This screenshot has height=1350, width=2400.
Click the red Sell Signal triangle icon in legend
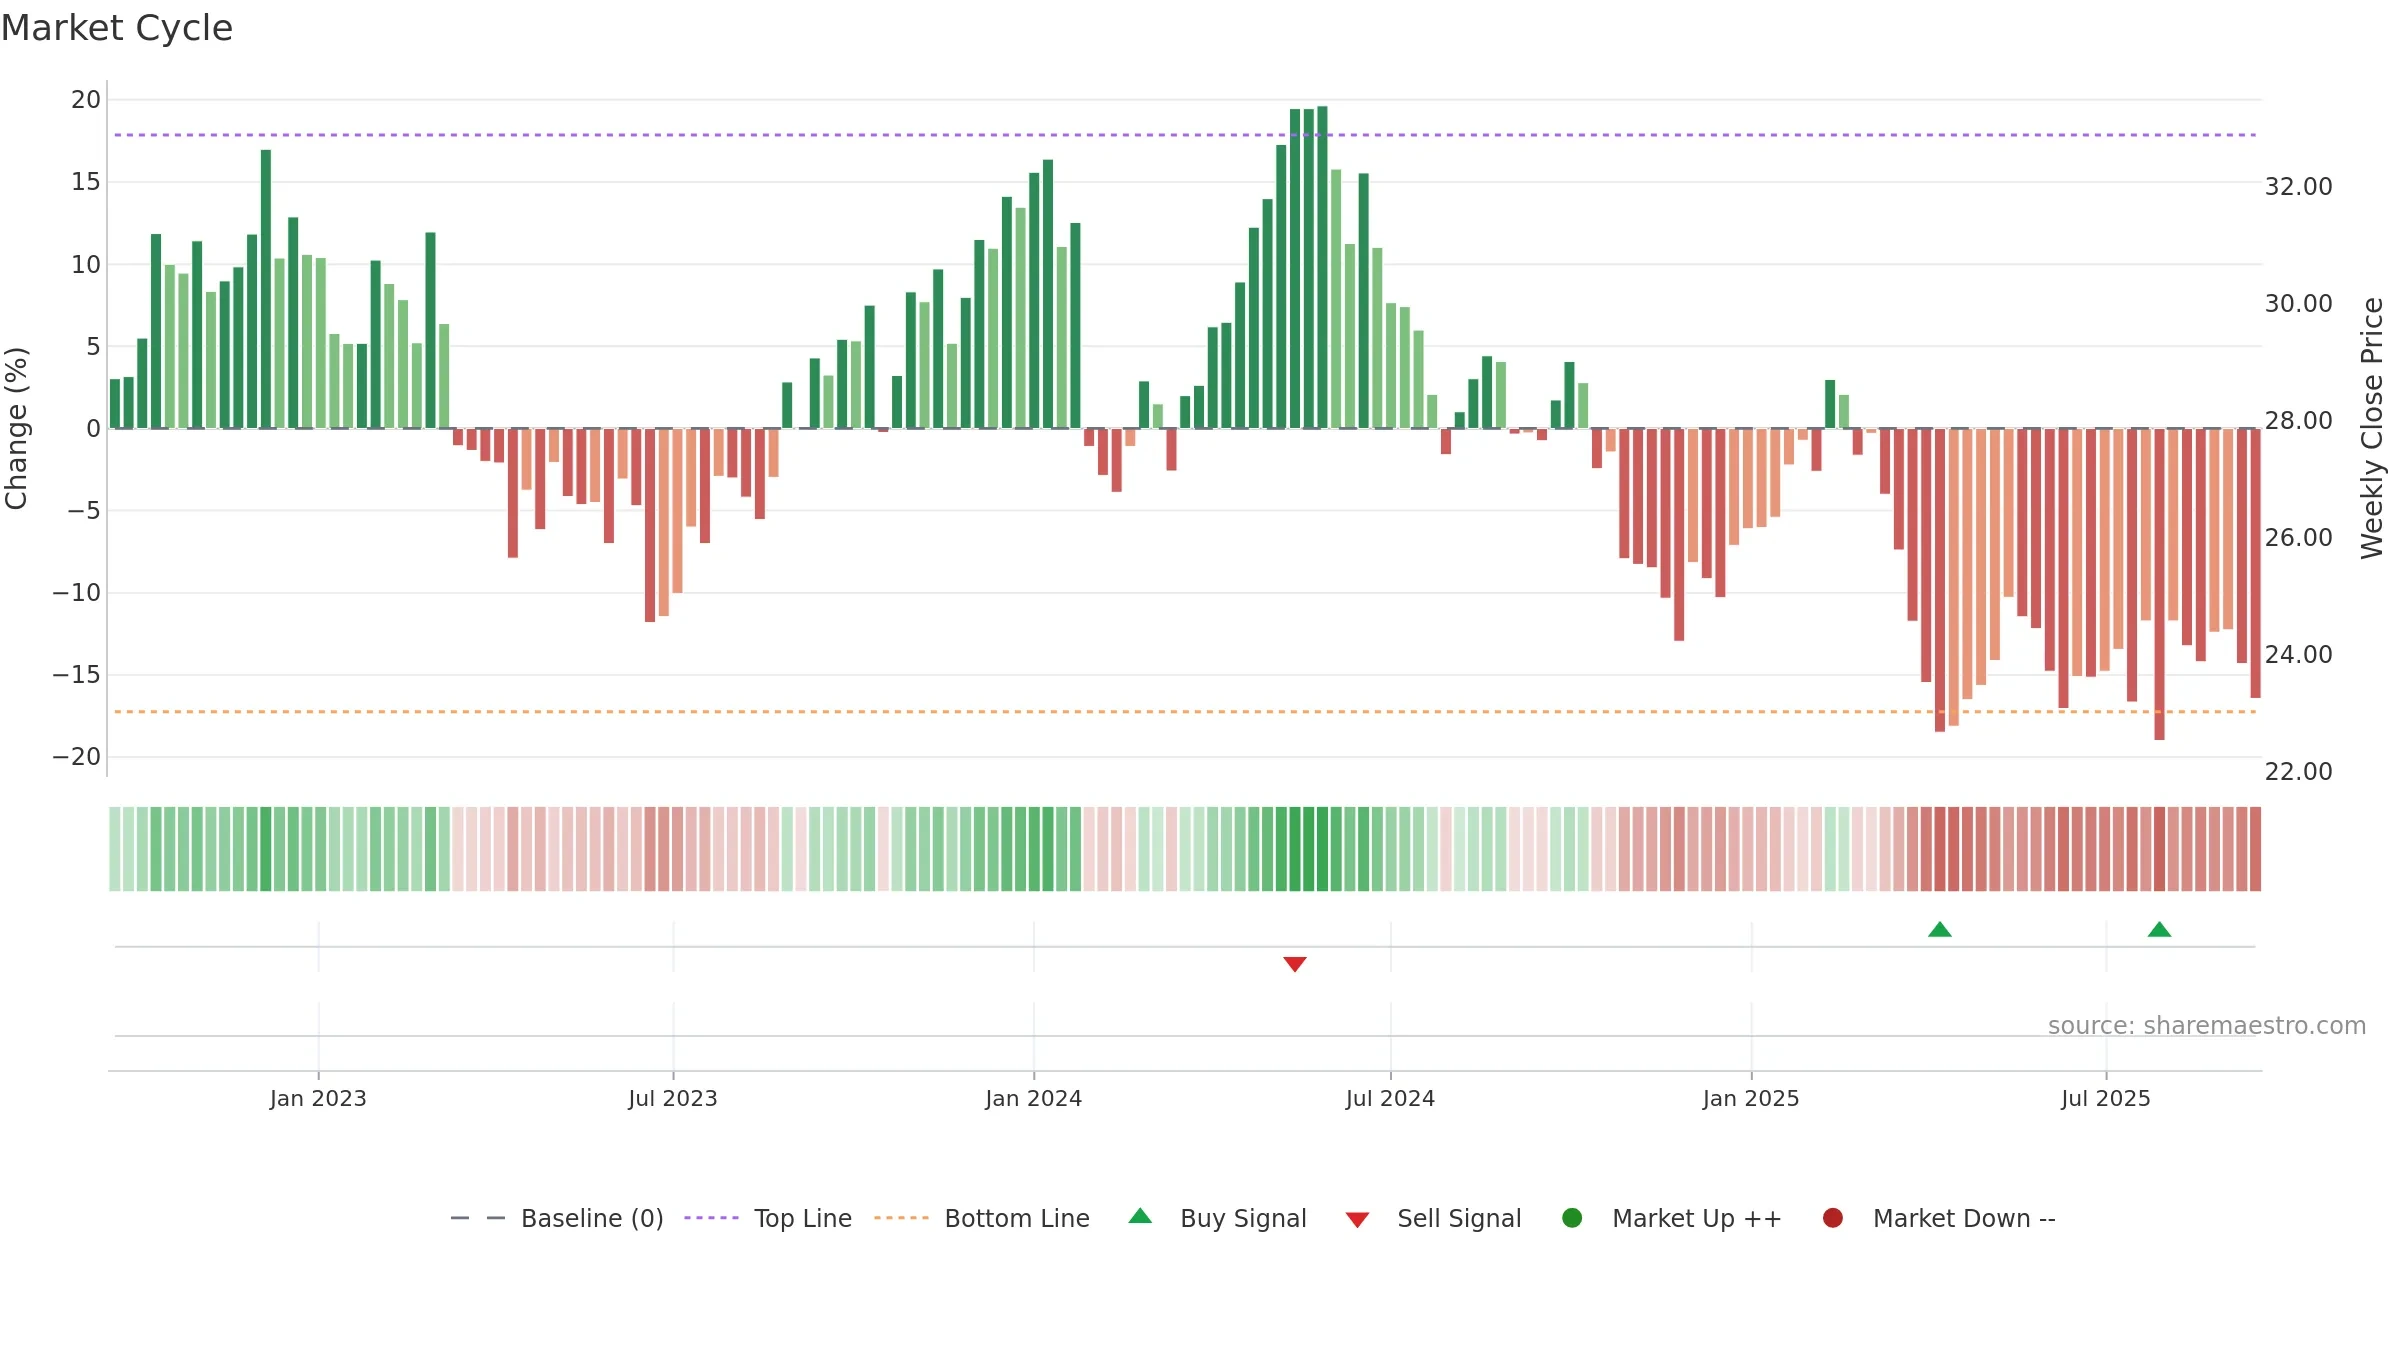coord(1357,1220)
